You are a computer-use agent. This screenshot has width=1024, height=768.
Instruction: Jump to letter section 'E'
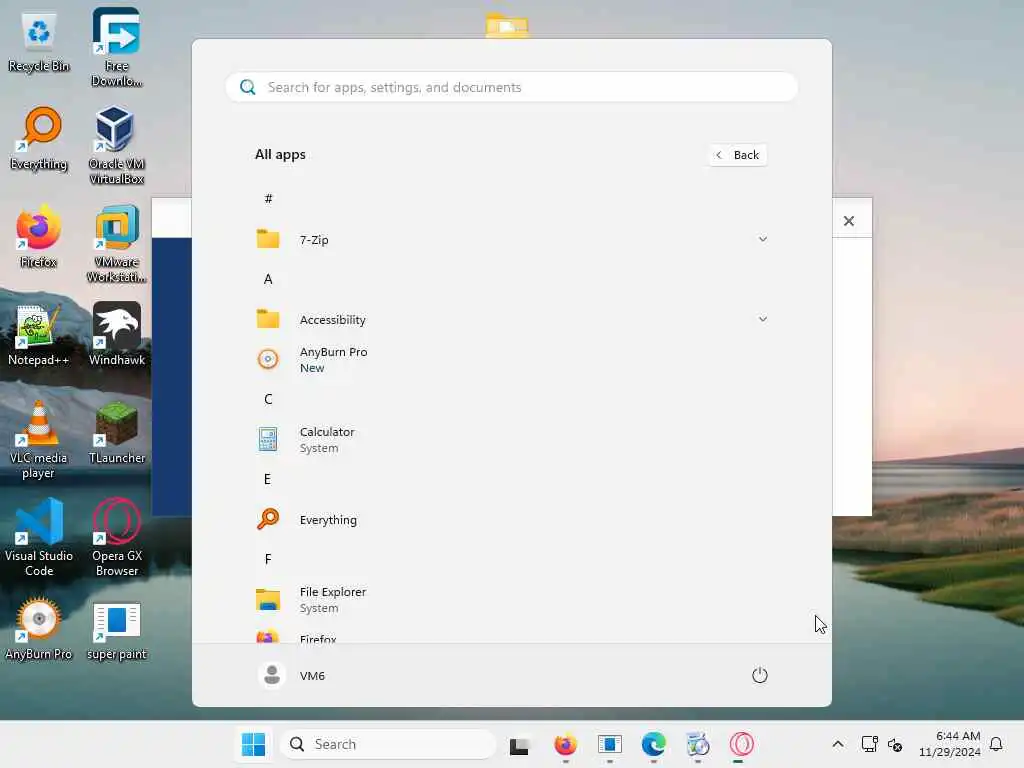tap(267, 479)
